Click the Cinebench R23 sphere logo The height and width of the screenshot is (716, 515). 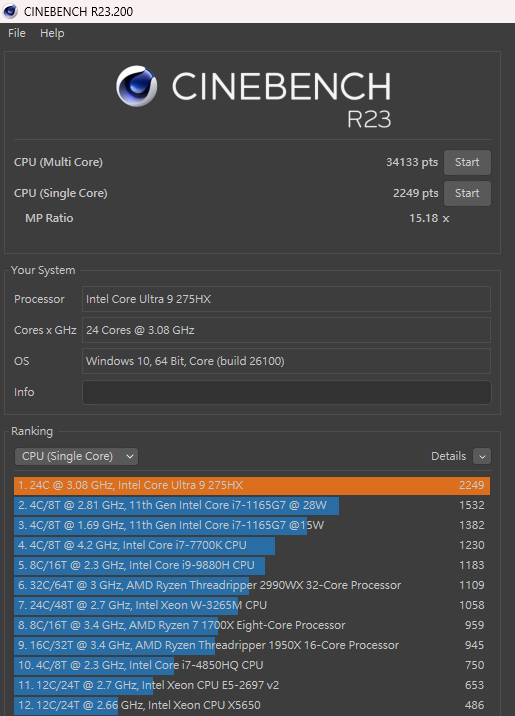(x=137, y=86)
